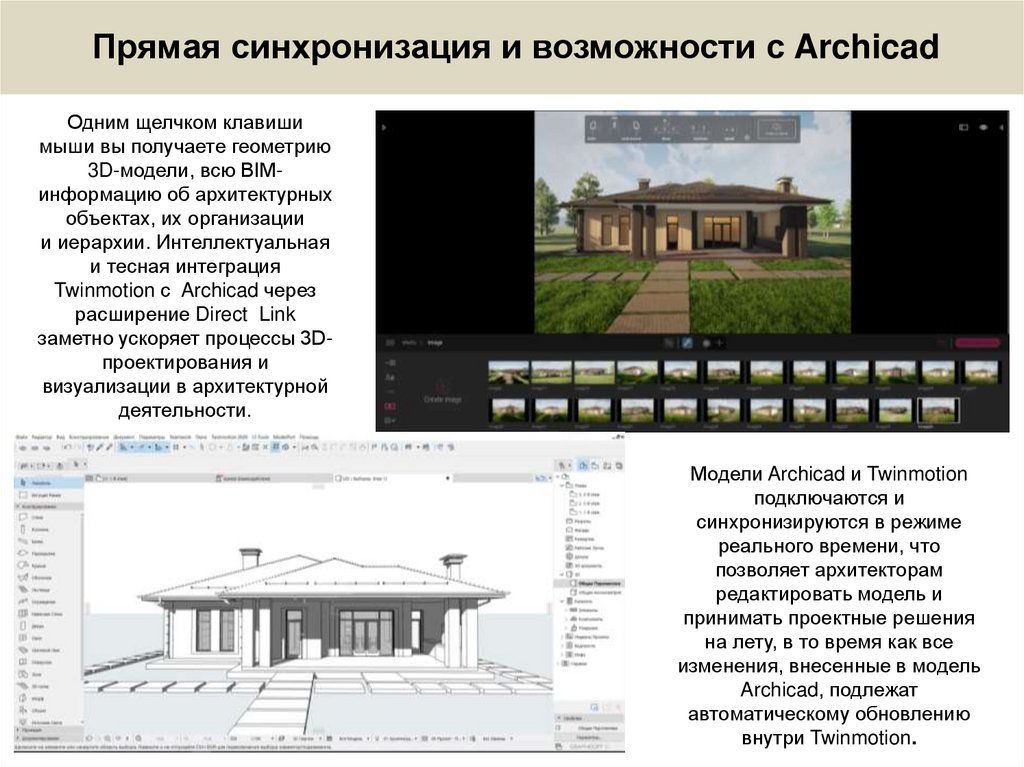
Task: Select the Window (Окно) tool
Action: (49, 638)
